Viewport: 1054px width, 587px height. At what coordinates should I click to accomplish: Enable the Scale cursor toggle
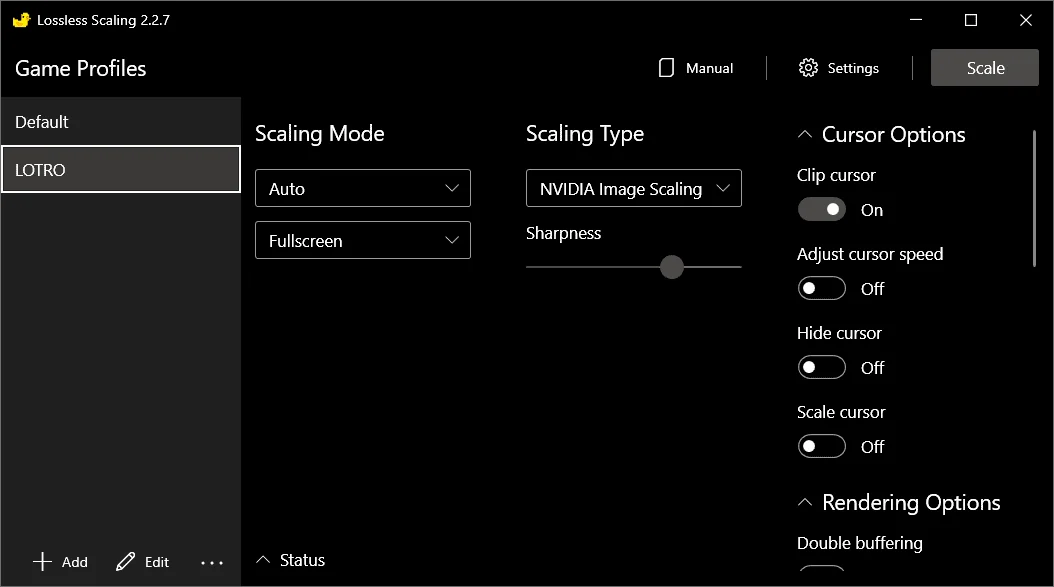coord(821,446)
